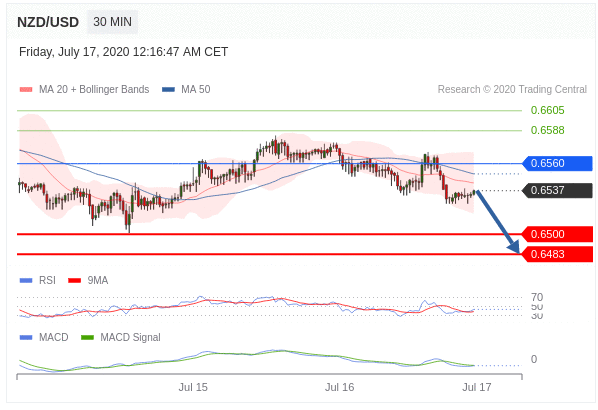Select the red 0.6500 support tag
The width and height of the screenshot is (598, 410).
click(557, 234)
